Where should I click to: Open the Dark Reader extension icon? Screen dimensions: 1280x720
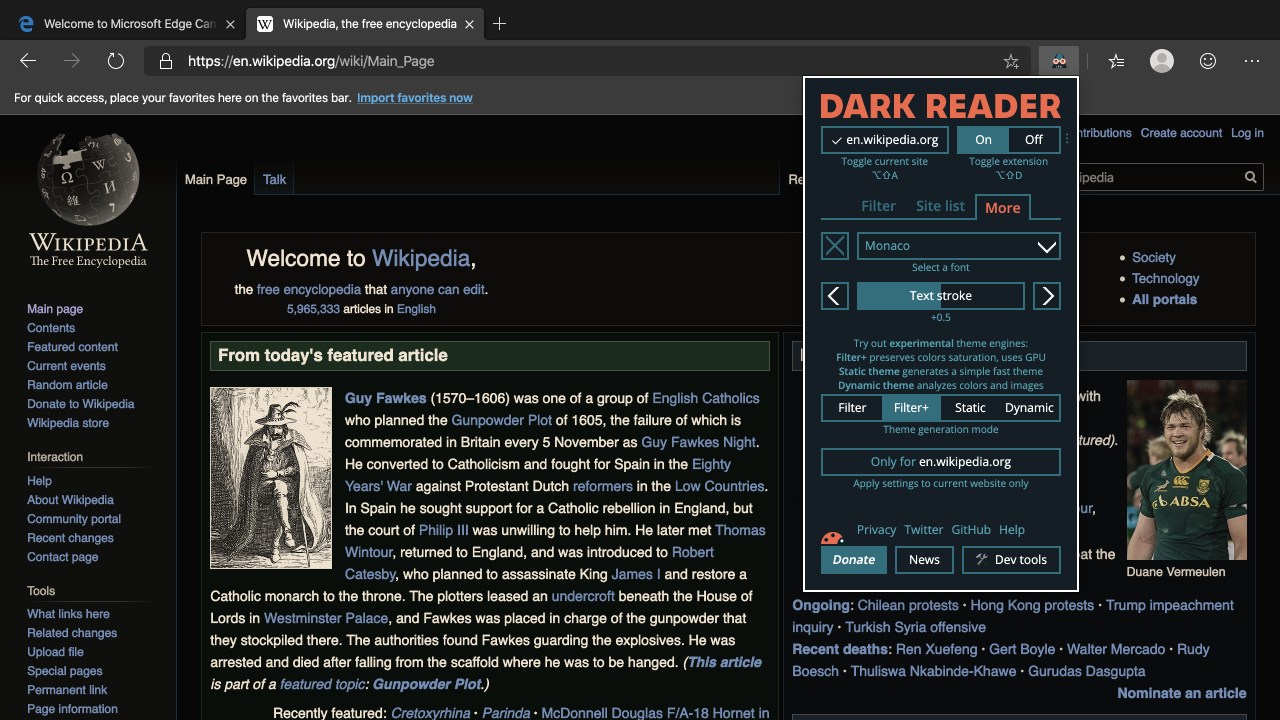coord(1058,61)
